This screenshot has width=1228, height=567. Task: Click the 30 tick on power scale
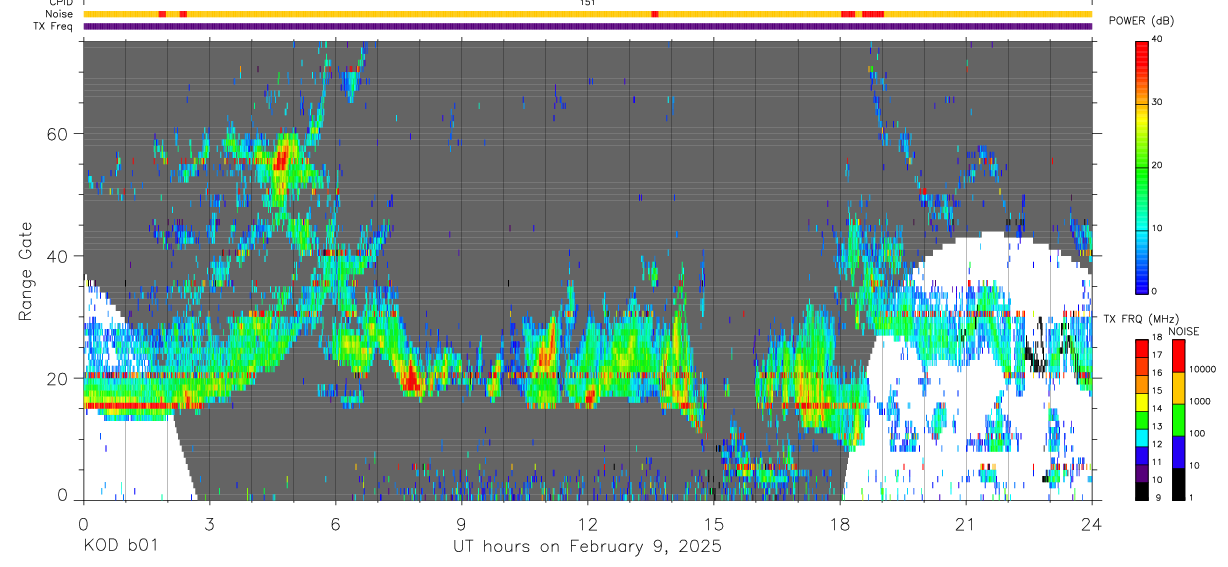point(1158,103)
